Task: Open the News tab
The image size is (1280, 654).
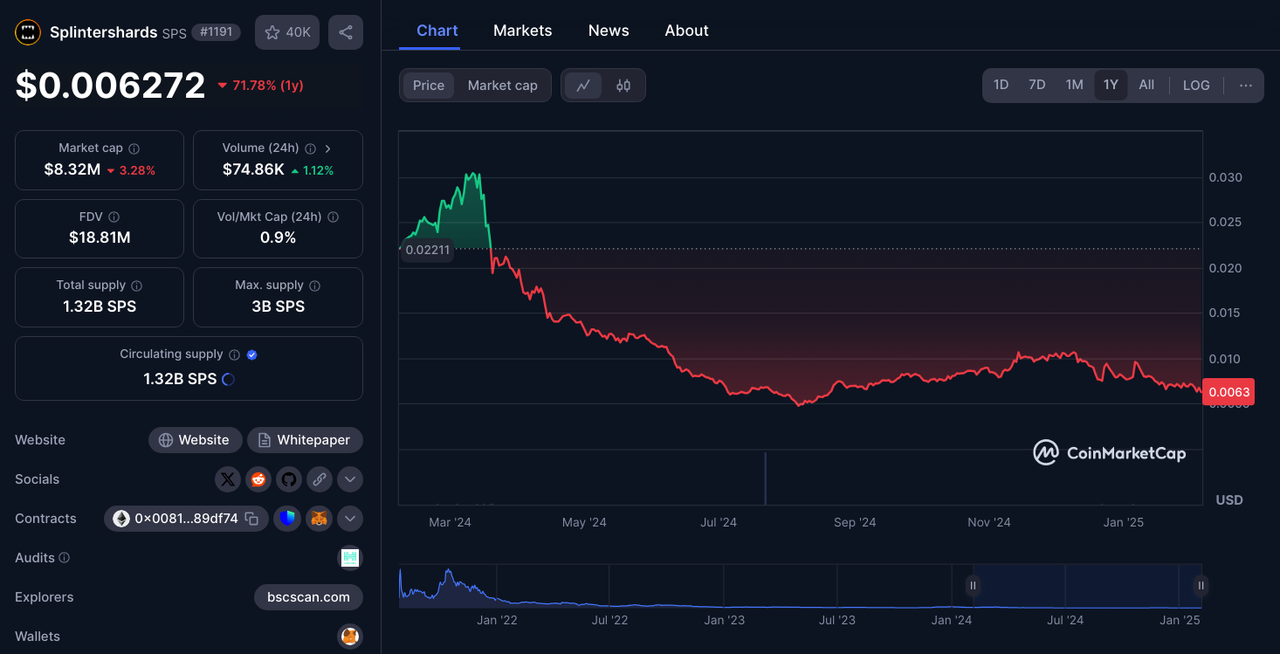Action: 608,30
